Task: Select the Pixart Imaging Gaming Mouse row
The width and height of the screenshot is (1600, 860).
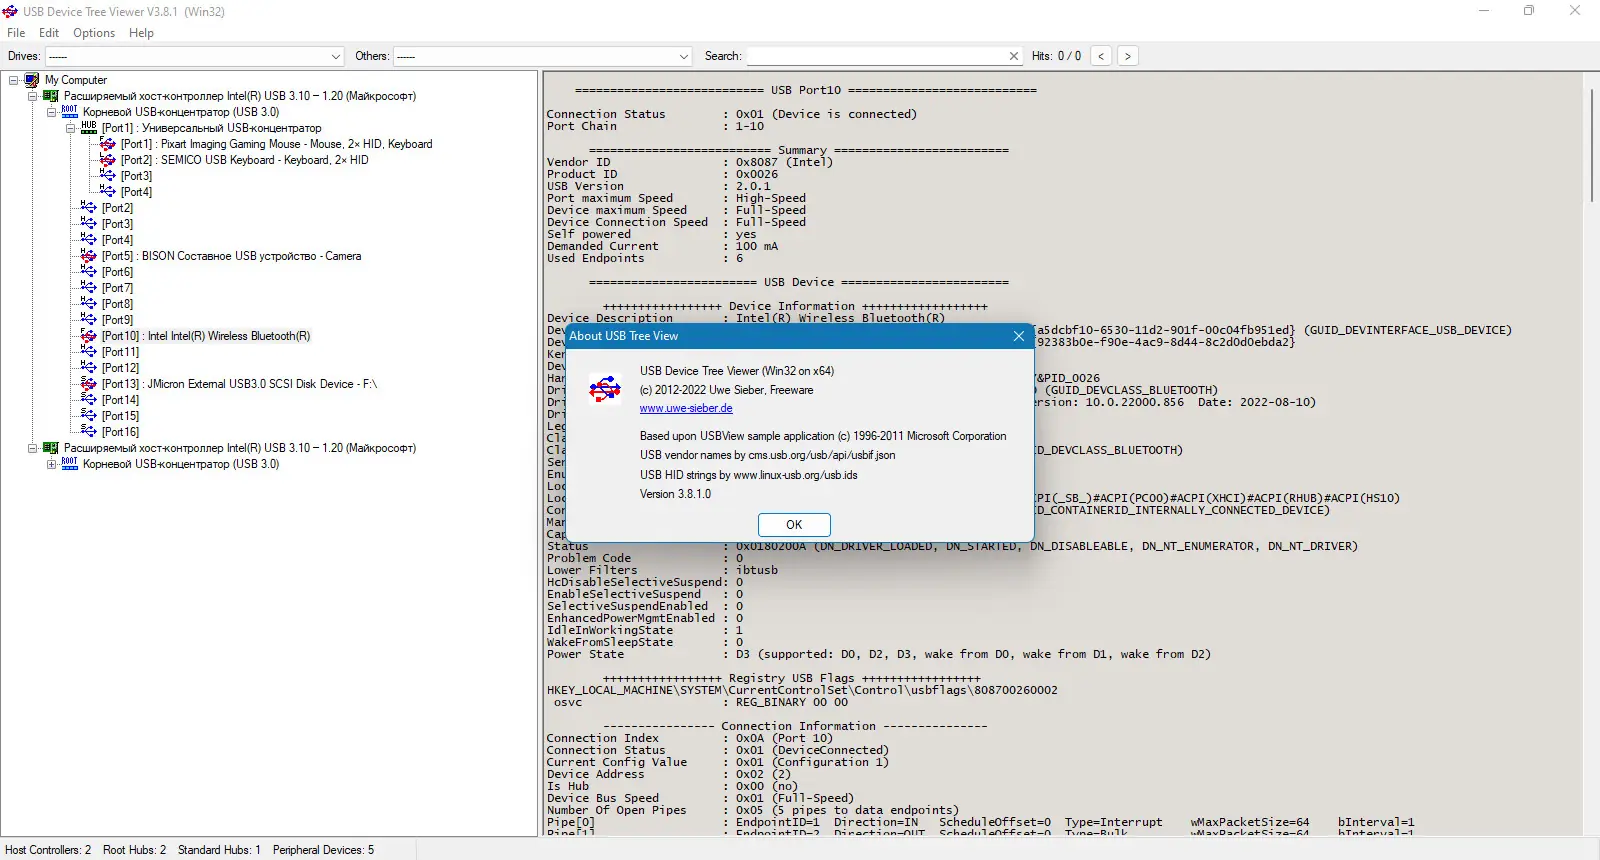Action: [277, 144]
